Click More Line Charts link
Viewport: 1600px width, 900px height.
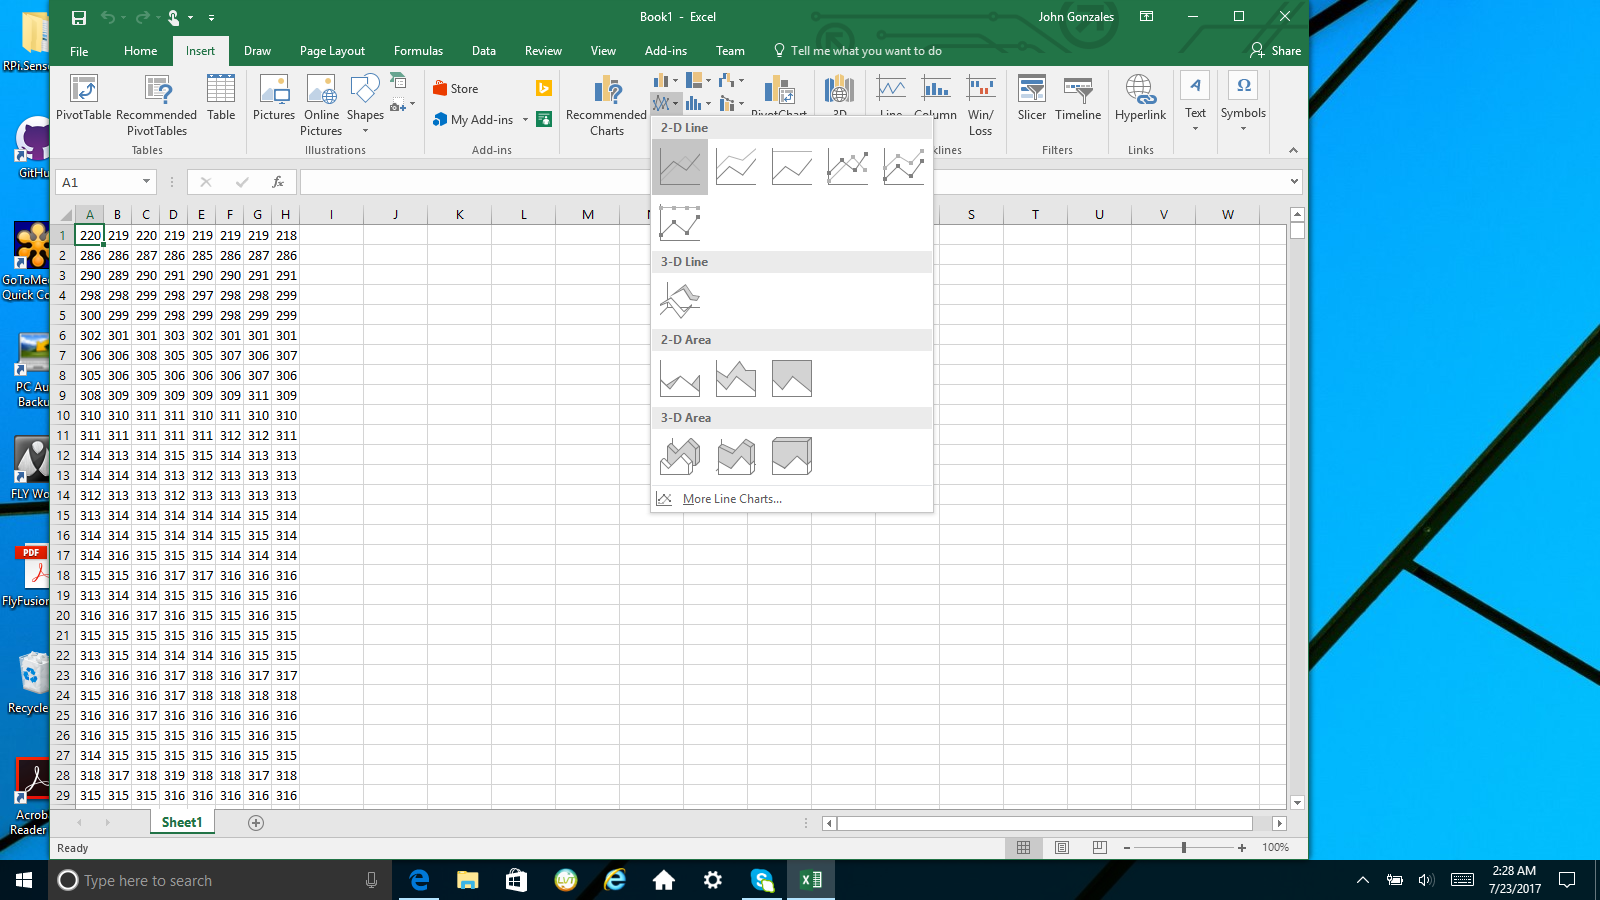pos(732,499)
